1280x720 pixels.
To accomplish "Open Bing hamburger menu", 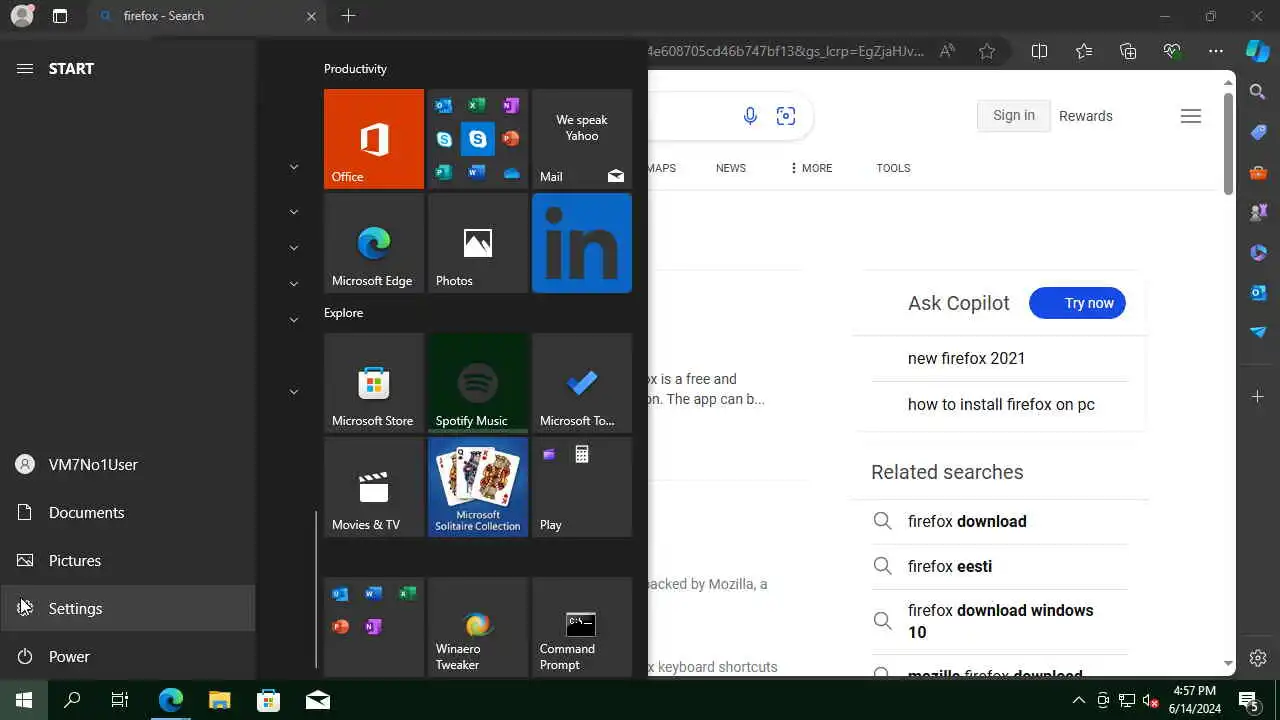I will pyautogui.click(x=1191, y=116).
